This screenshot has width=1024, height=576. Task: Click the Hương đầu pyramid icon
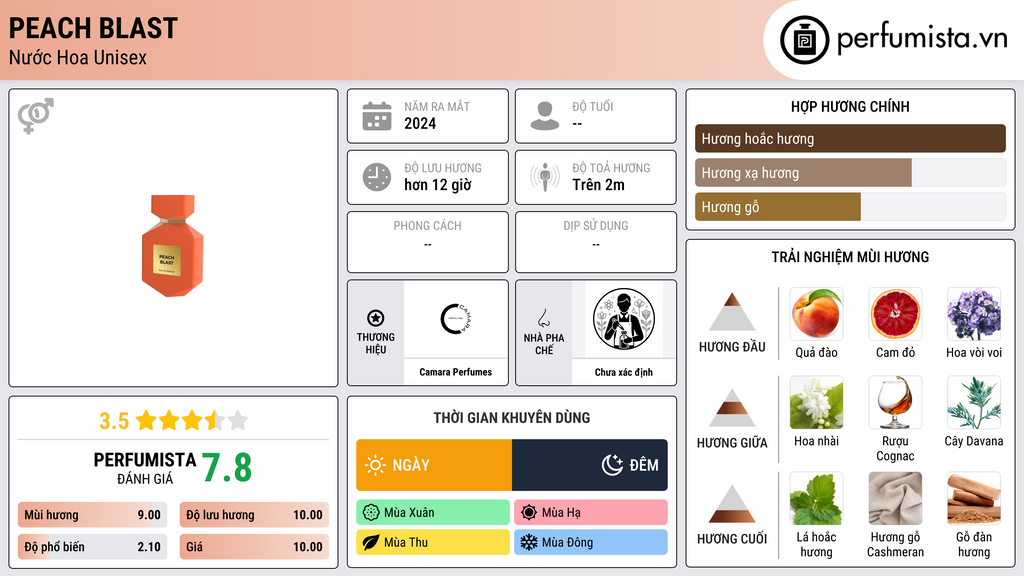732,312
